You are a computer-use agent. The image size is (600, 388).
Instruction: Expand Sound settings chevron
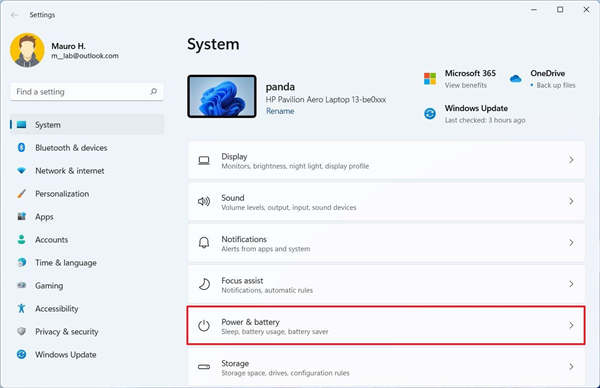(571, 201)
